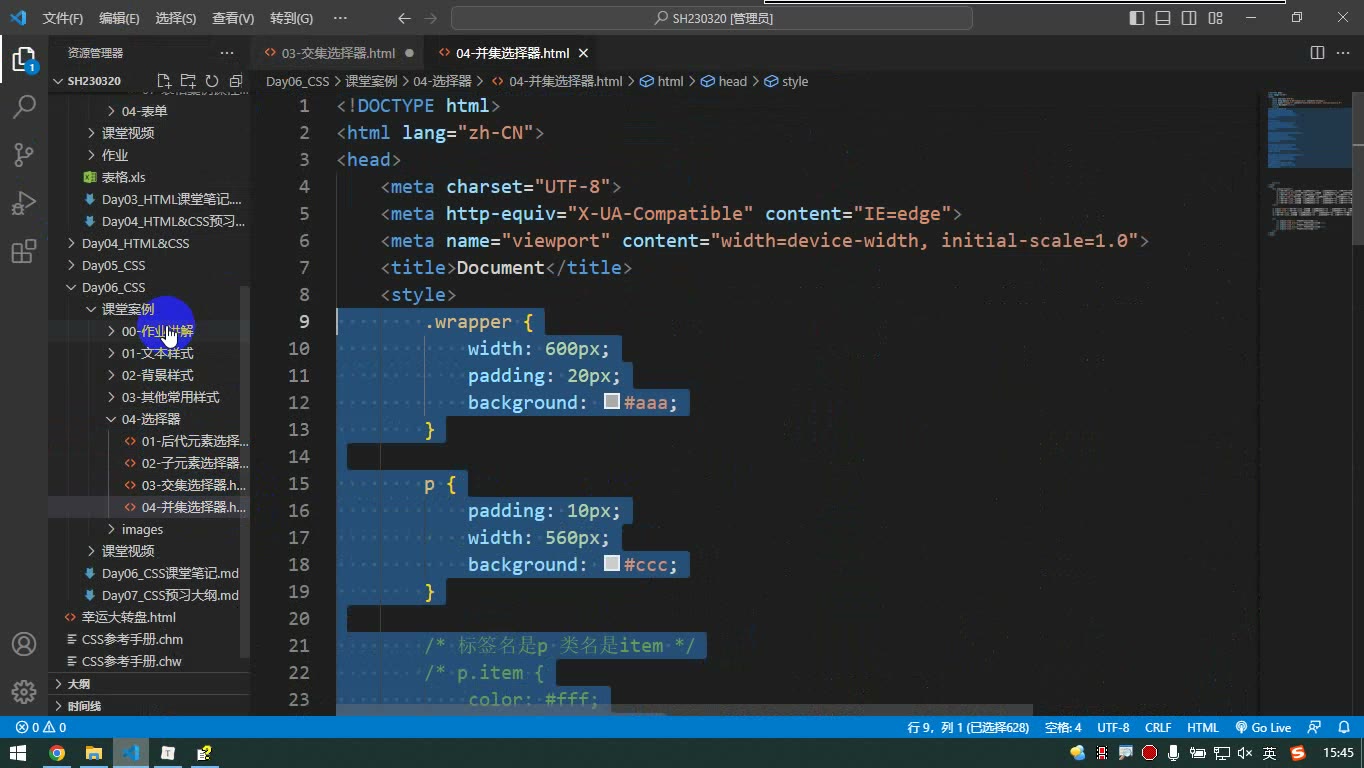Open the 查看(V) menu

[233, 18]
